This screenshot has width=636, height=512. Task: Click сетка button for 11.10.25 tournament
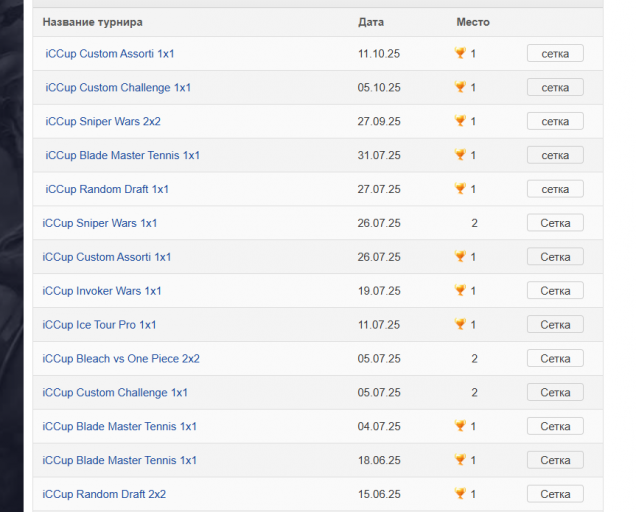555,53
